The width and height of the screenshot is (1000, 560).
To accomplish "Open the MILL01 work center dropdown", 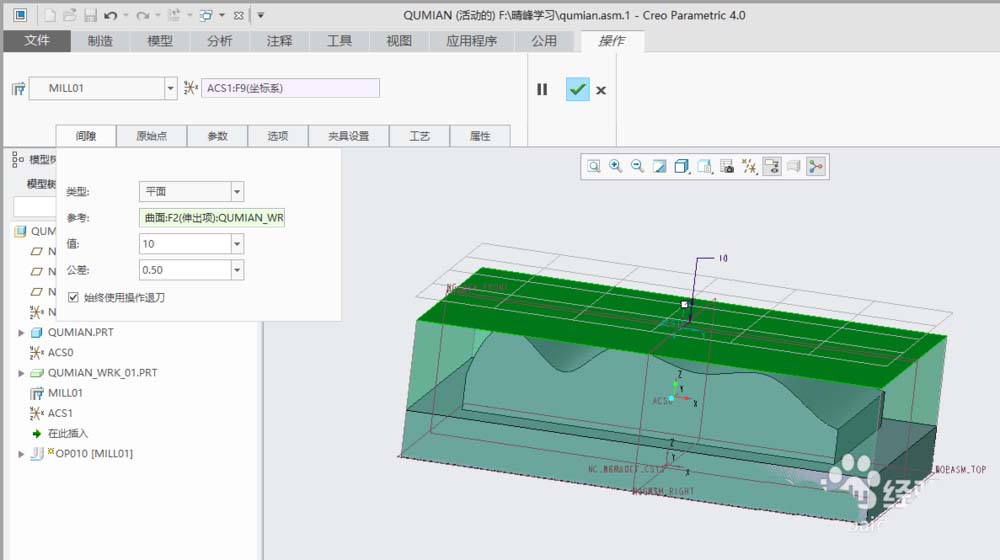I will 170,88.
